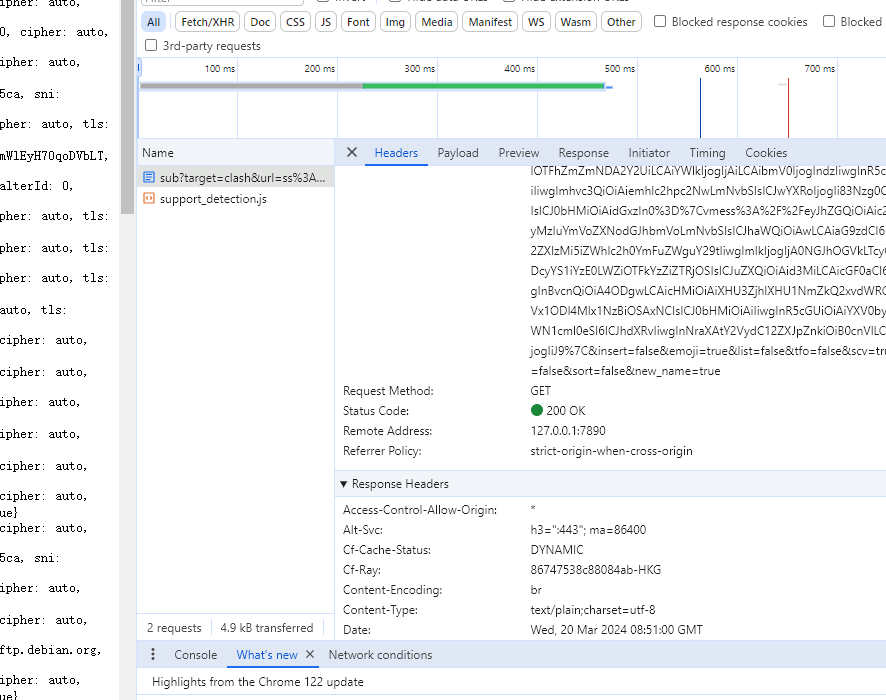Open the Payload tab
The image size is (886, 700).
(458, 153)
